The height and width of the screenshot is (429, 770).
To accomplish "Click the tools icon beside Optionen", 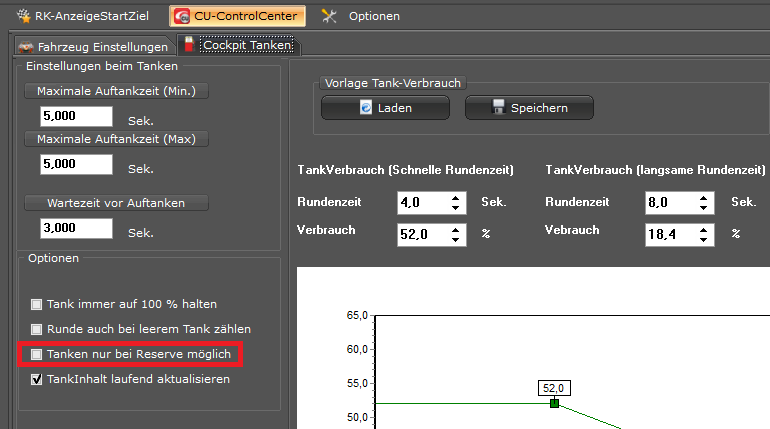I will click(x=329, y=16).
